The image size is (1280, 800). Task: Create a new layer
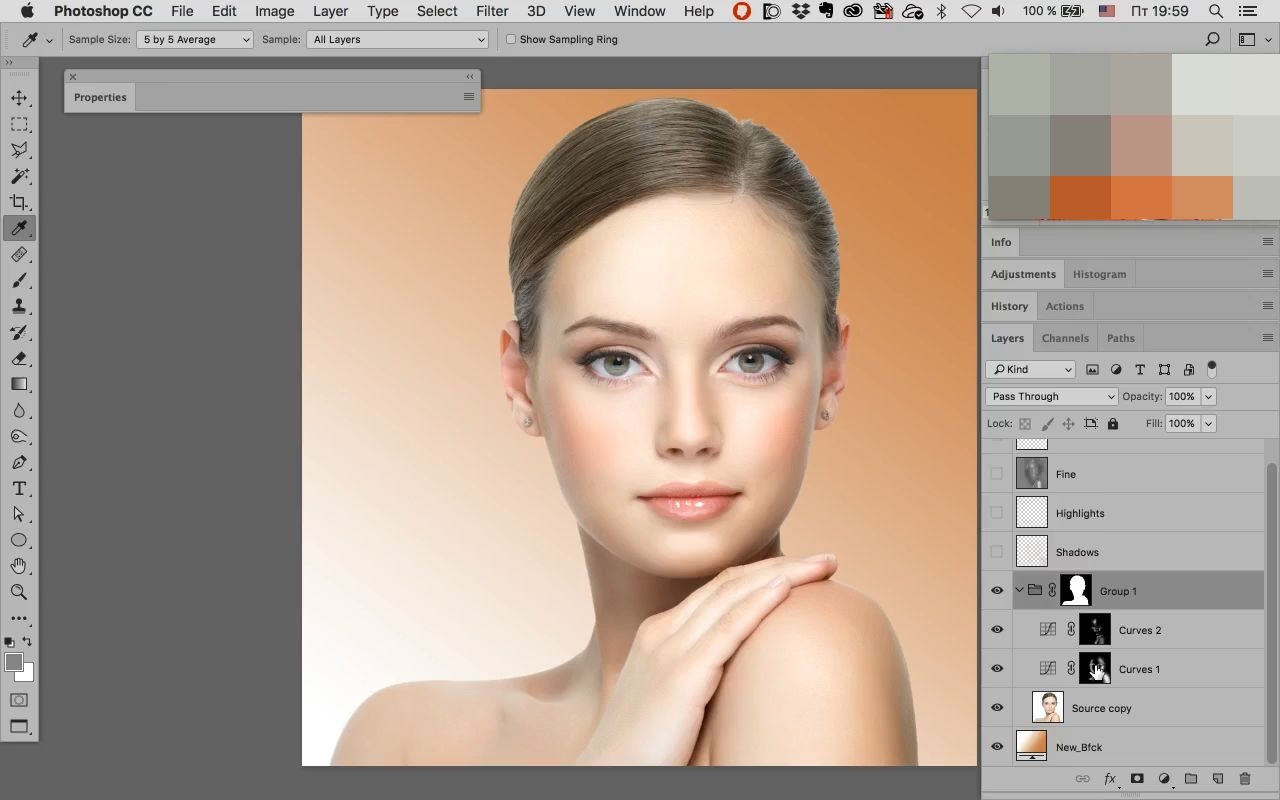click(x=1218, y=778)
